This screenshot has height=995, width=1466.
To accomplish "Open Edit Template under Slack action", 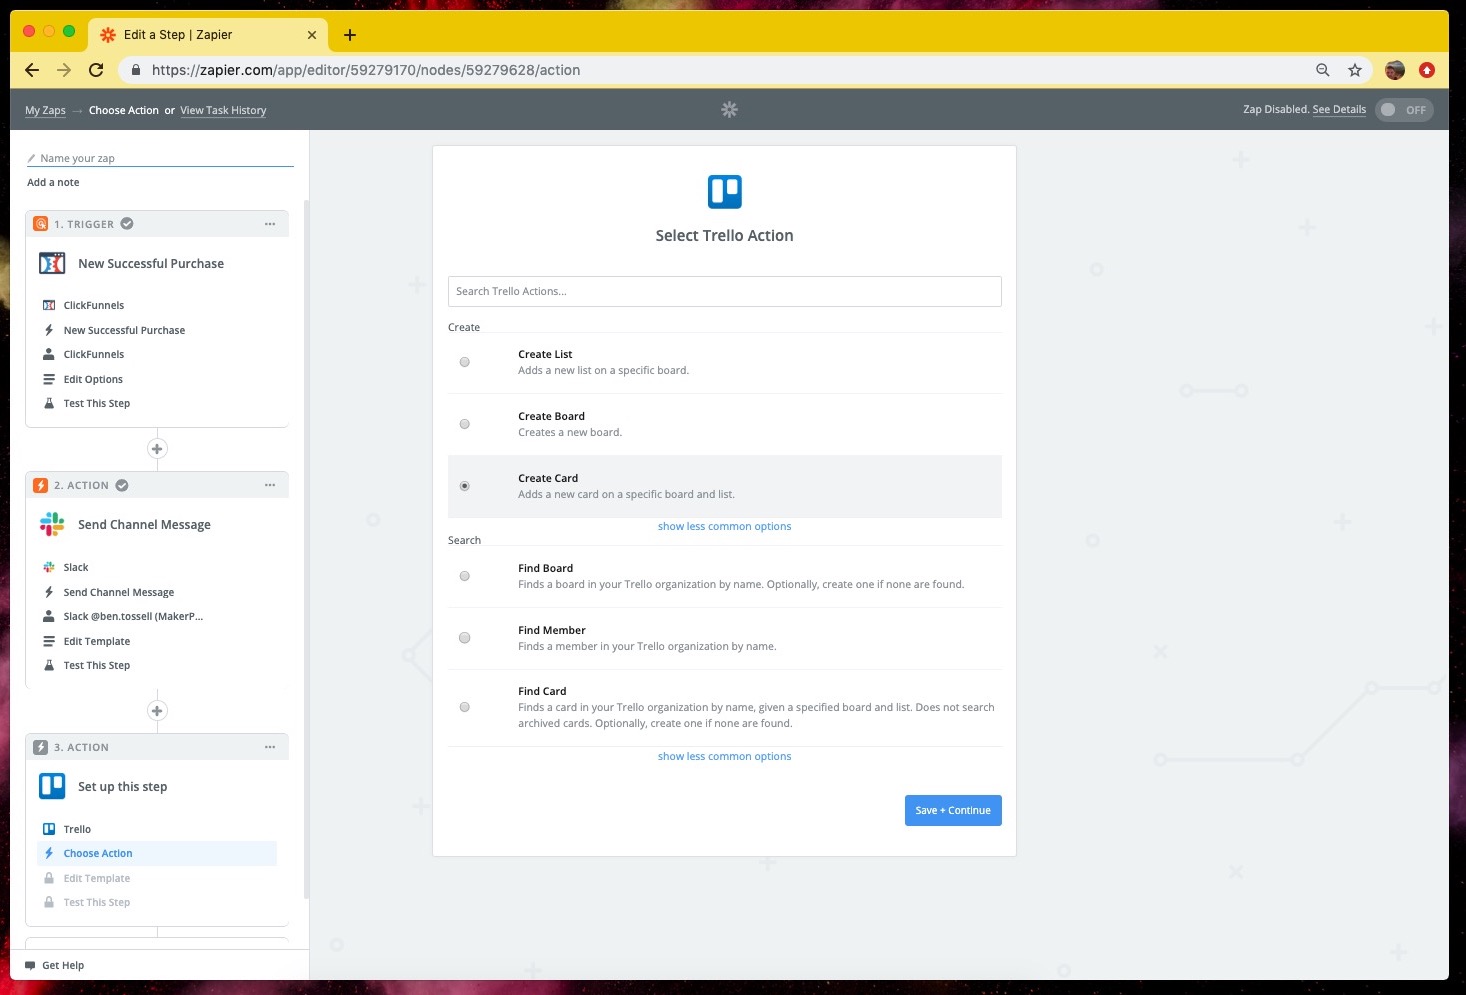I will pos(97,641).
